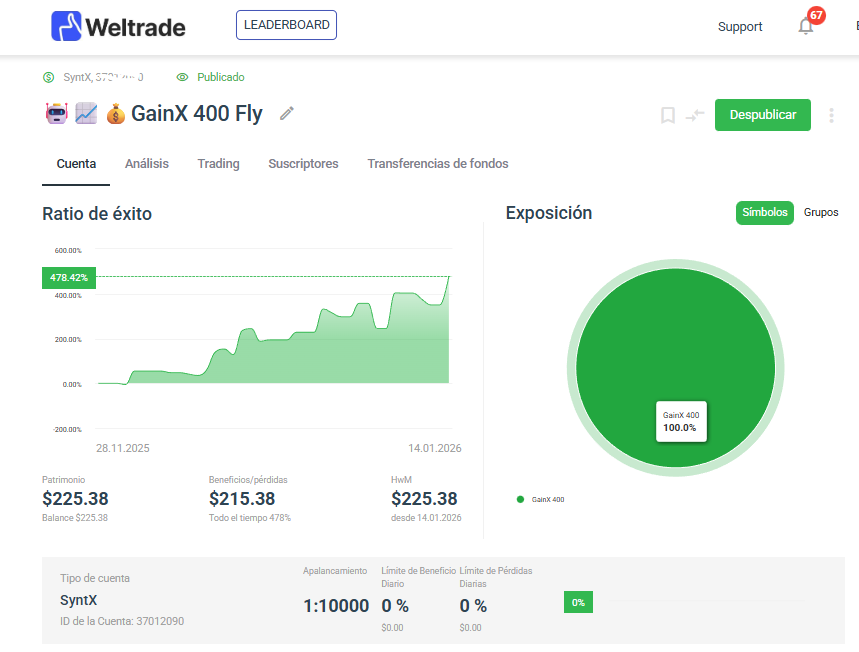This screenshot has width=859, height=652.
Task: Click the chart end date 14.01.2026
Action: [434, 448]
